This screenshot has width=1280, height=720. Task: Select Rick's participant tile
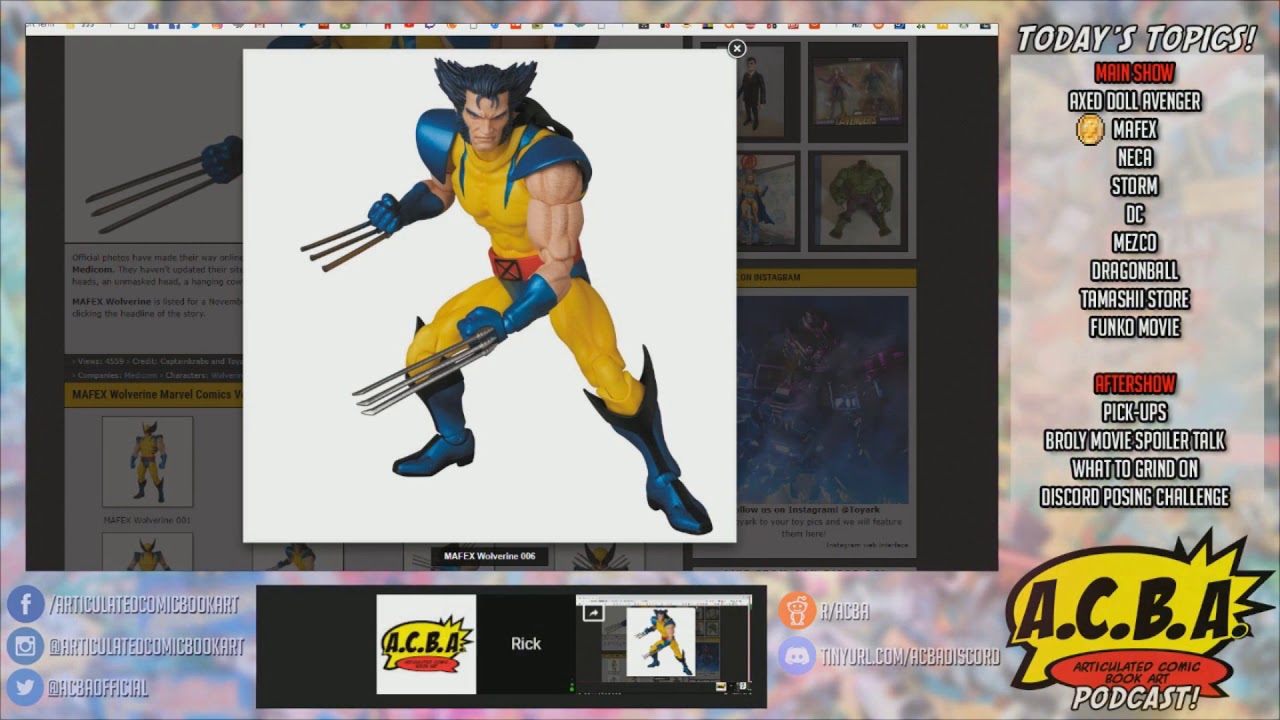tap(526, 644)
